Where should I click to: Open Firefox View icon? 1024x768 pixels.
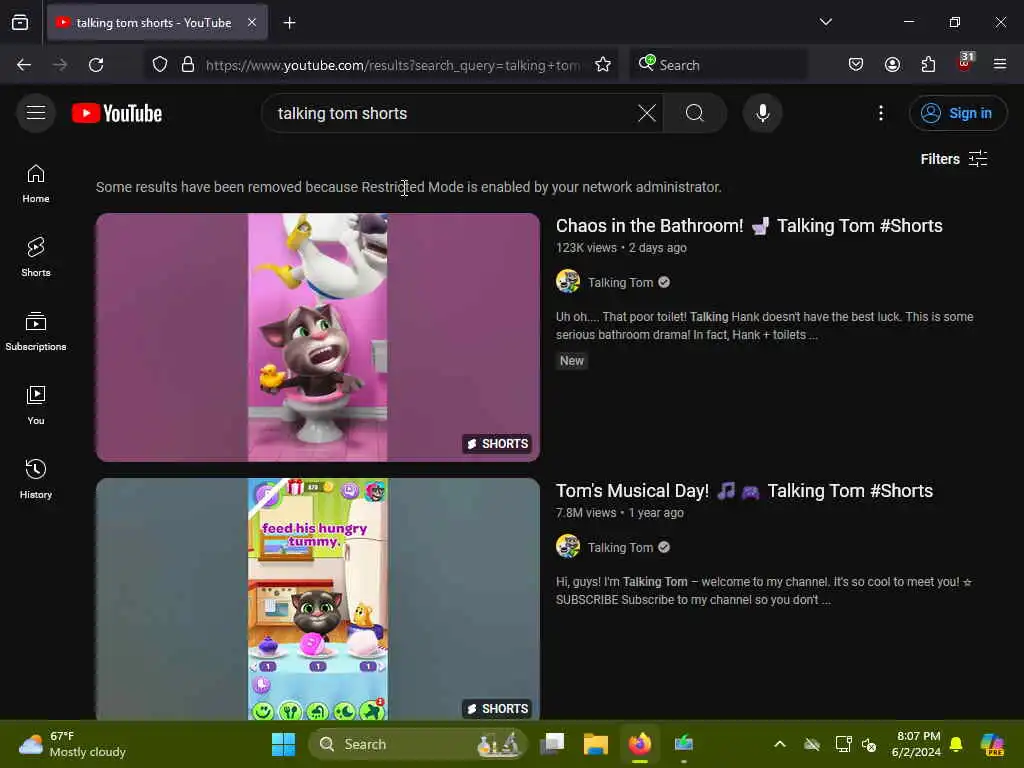pyautogui.click(x=20, y=22)
